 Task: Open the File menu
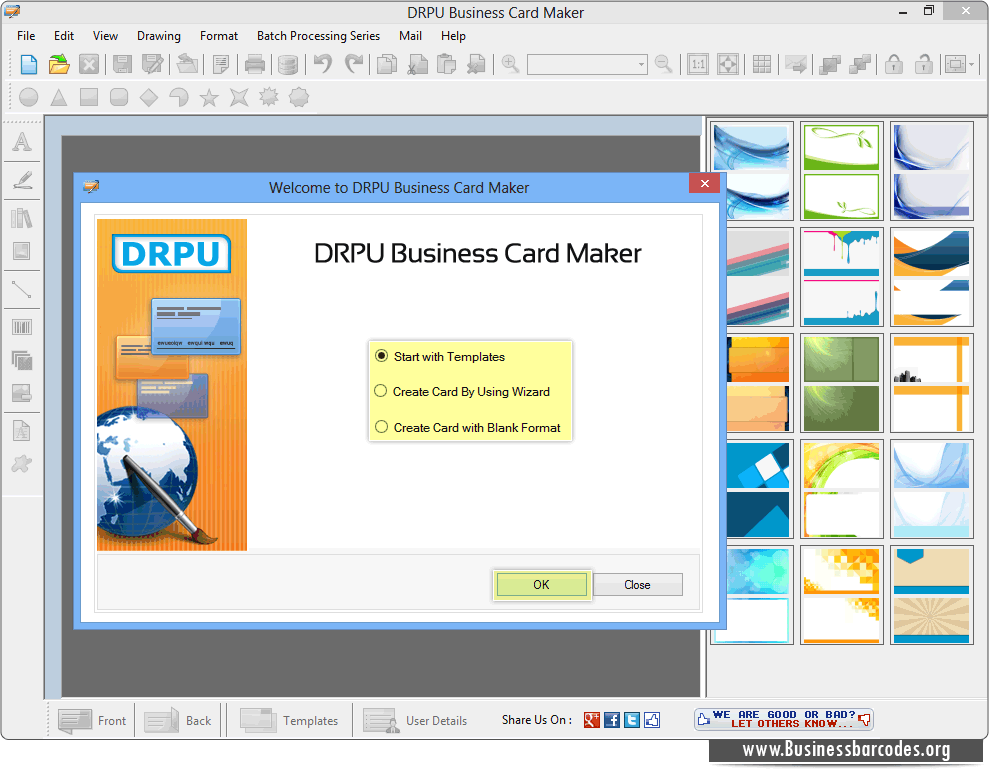[26, 36]
